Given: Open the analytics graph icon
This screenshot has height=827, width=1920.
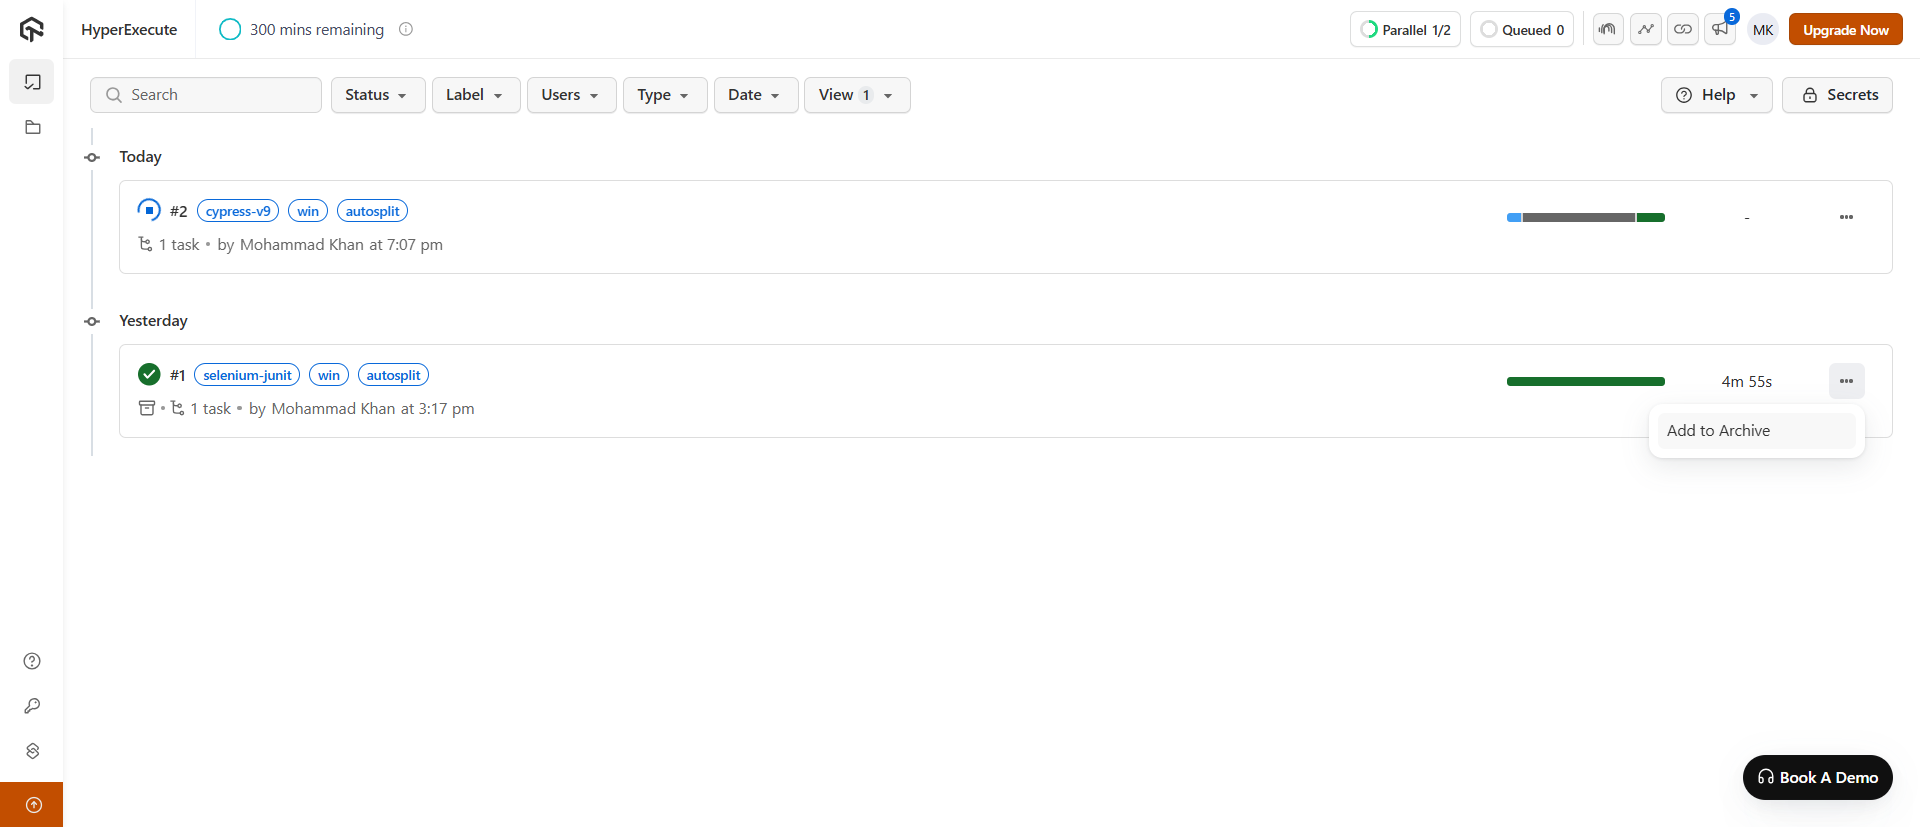Looking at the screenshot, I should (x=1646, y=29).
